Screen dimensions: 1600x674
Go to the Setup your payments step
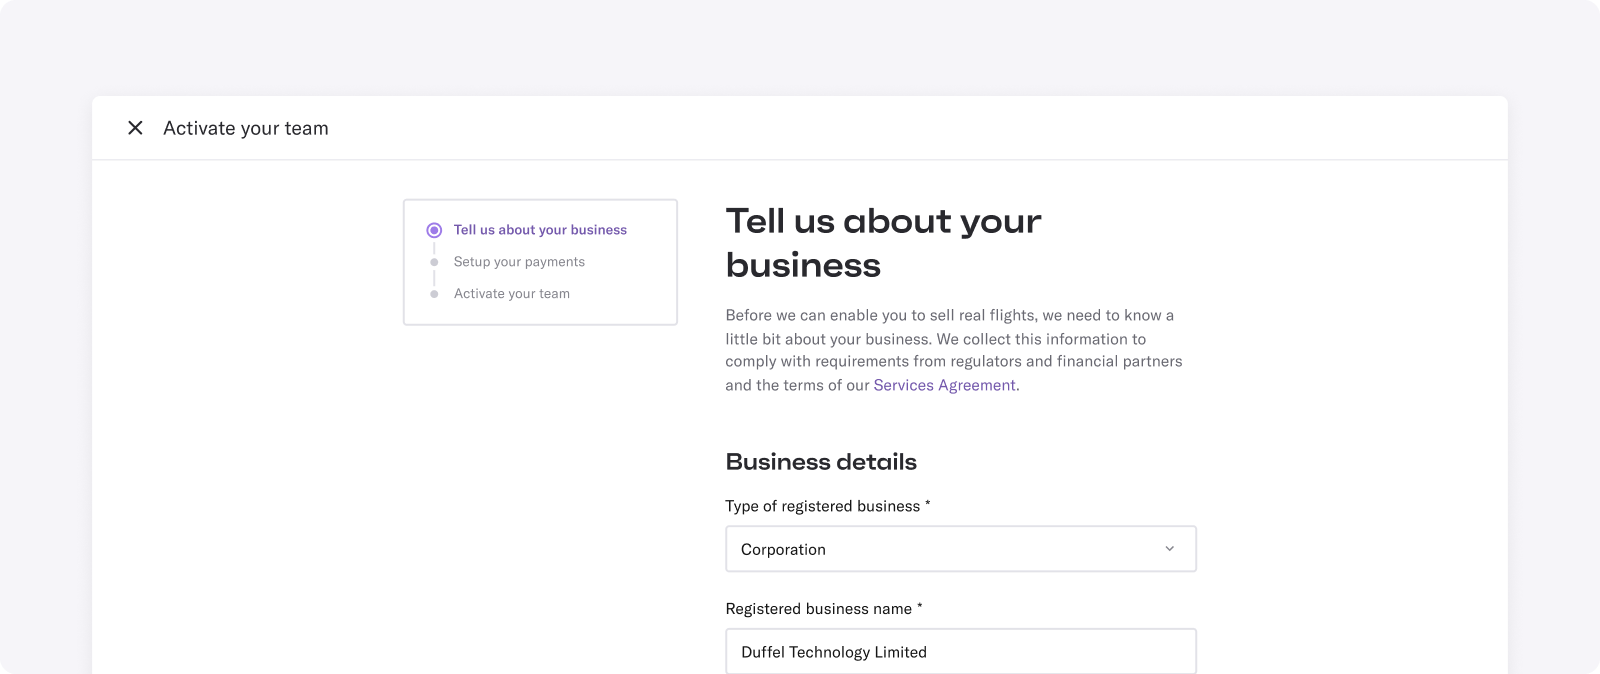coord(519,262)
